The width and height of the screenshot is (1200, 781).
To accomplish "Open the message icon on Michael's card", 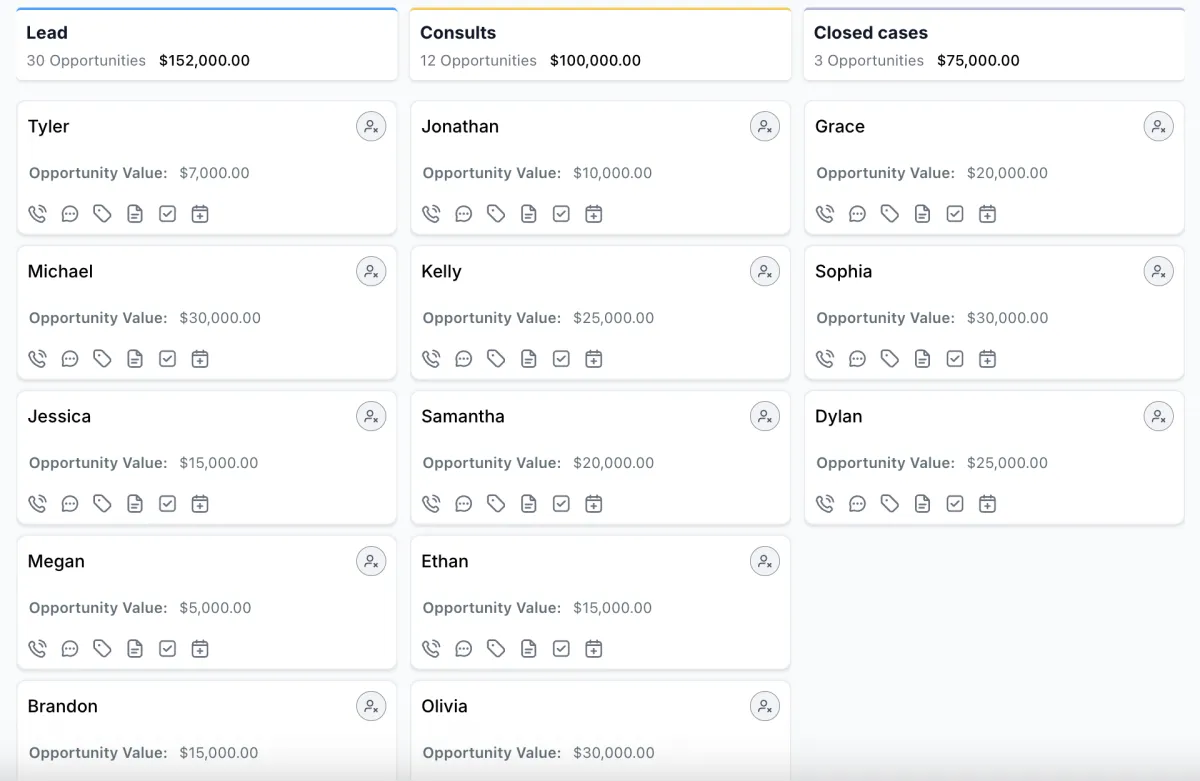I will click(70, 358).
